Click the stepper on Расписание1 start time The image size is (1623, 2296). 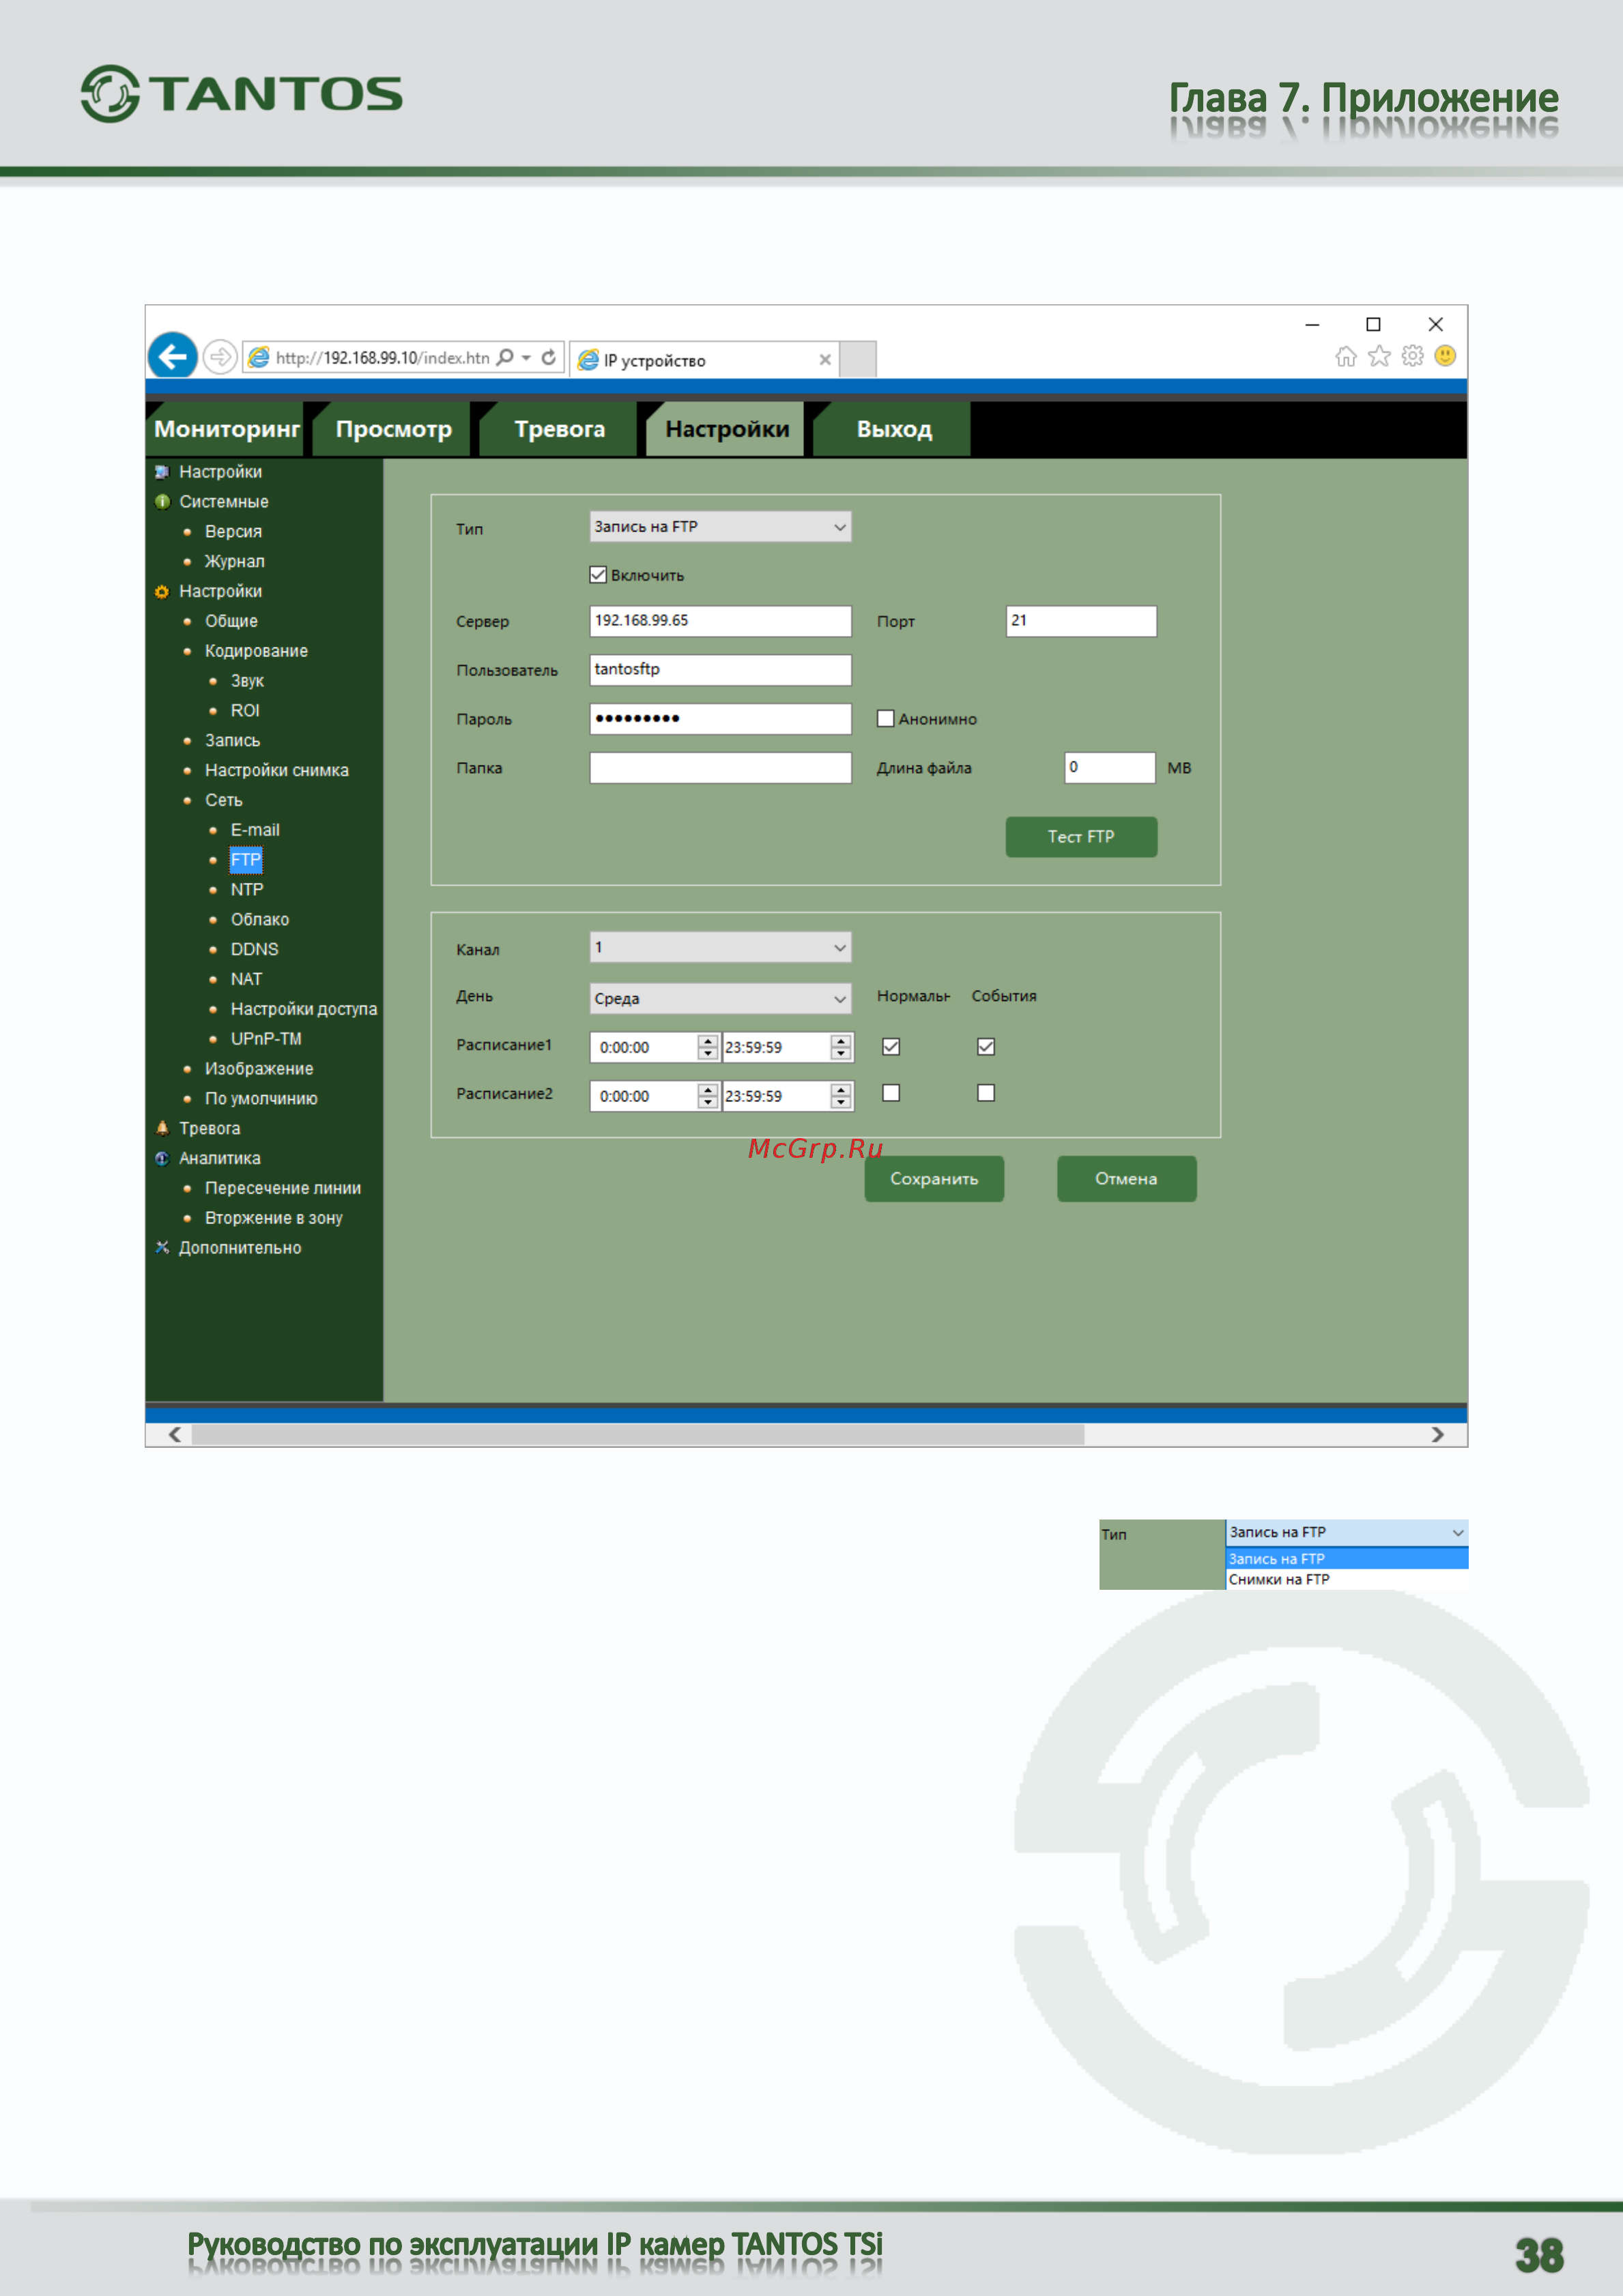708,1047
